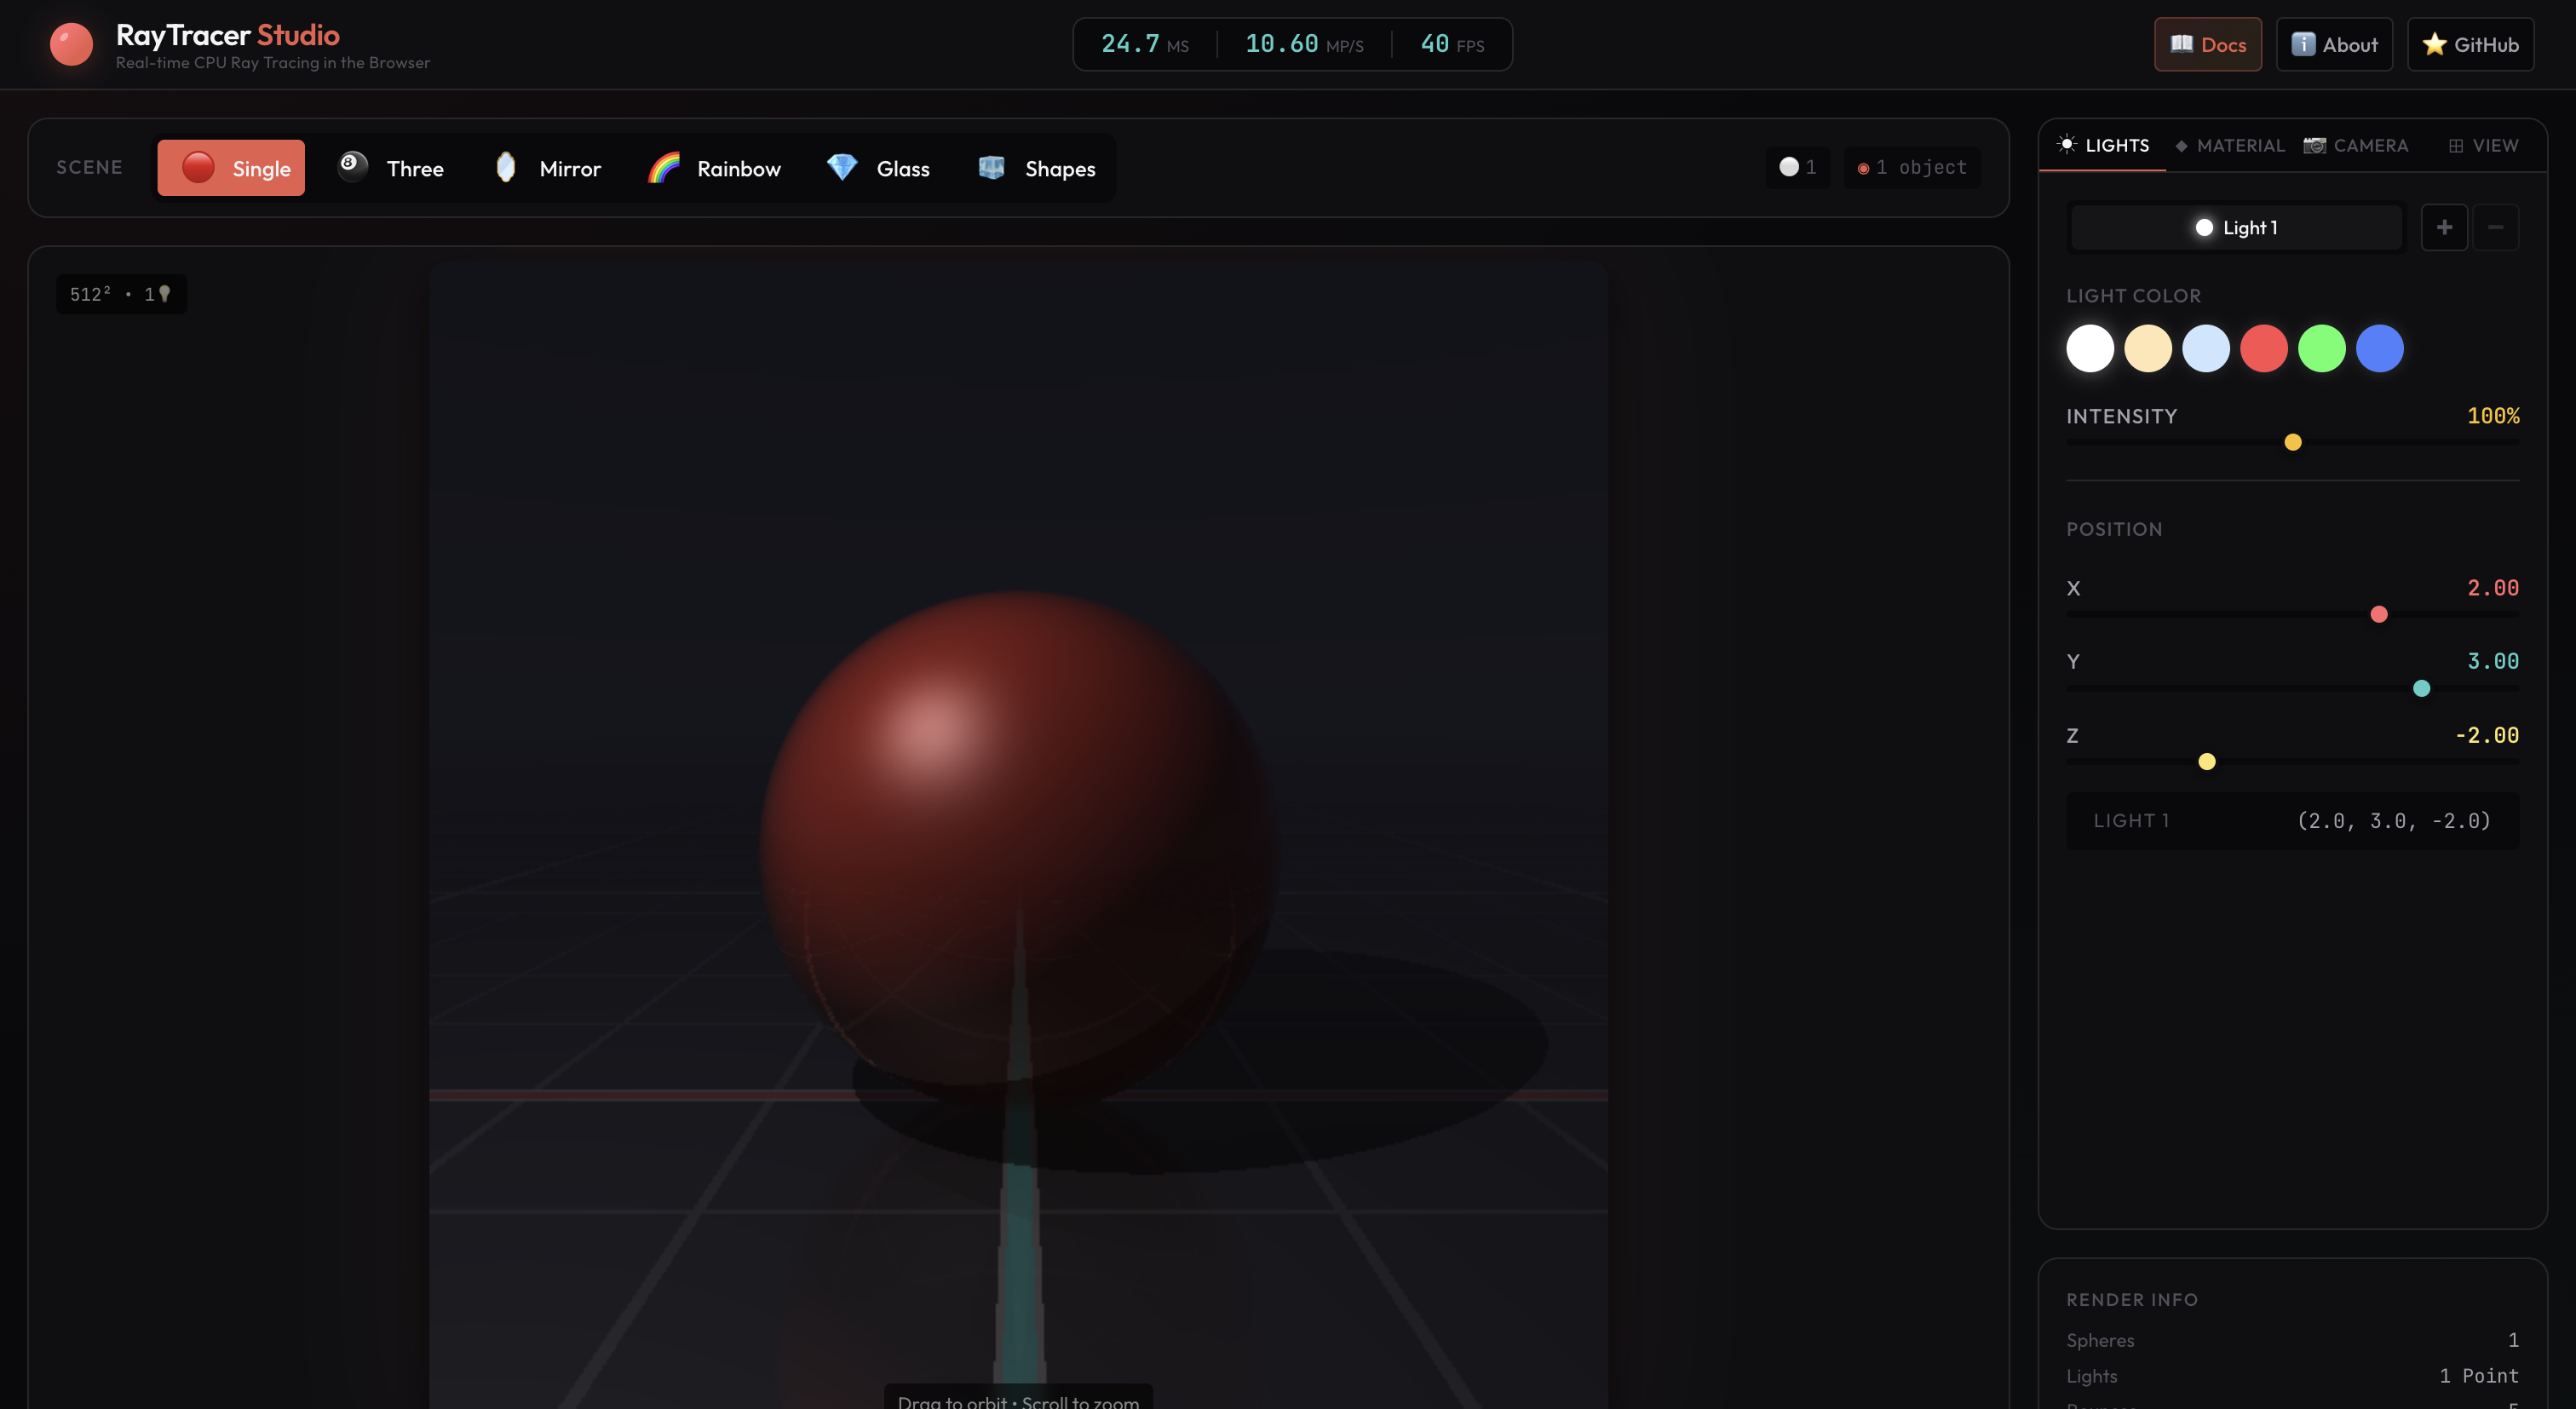Load the Three spheres scene
The image size is (2576, 1409).
pyautogui.click(x=392, y=168)
